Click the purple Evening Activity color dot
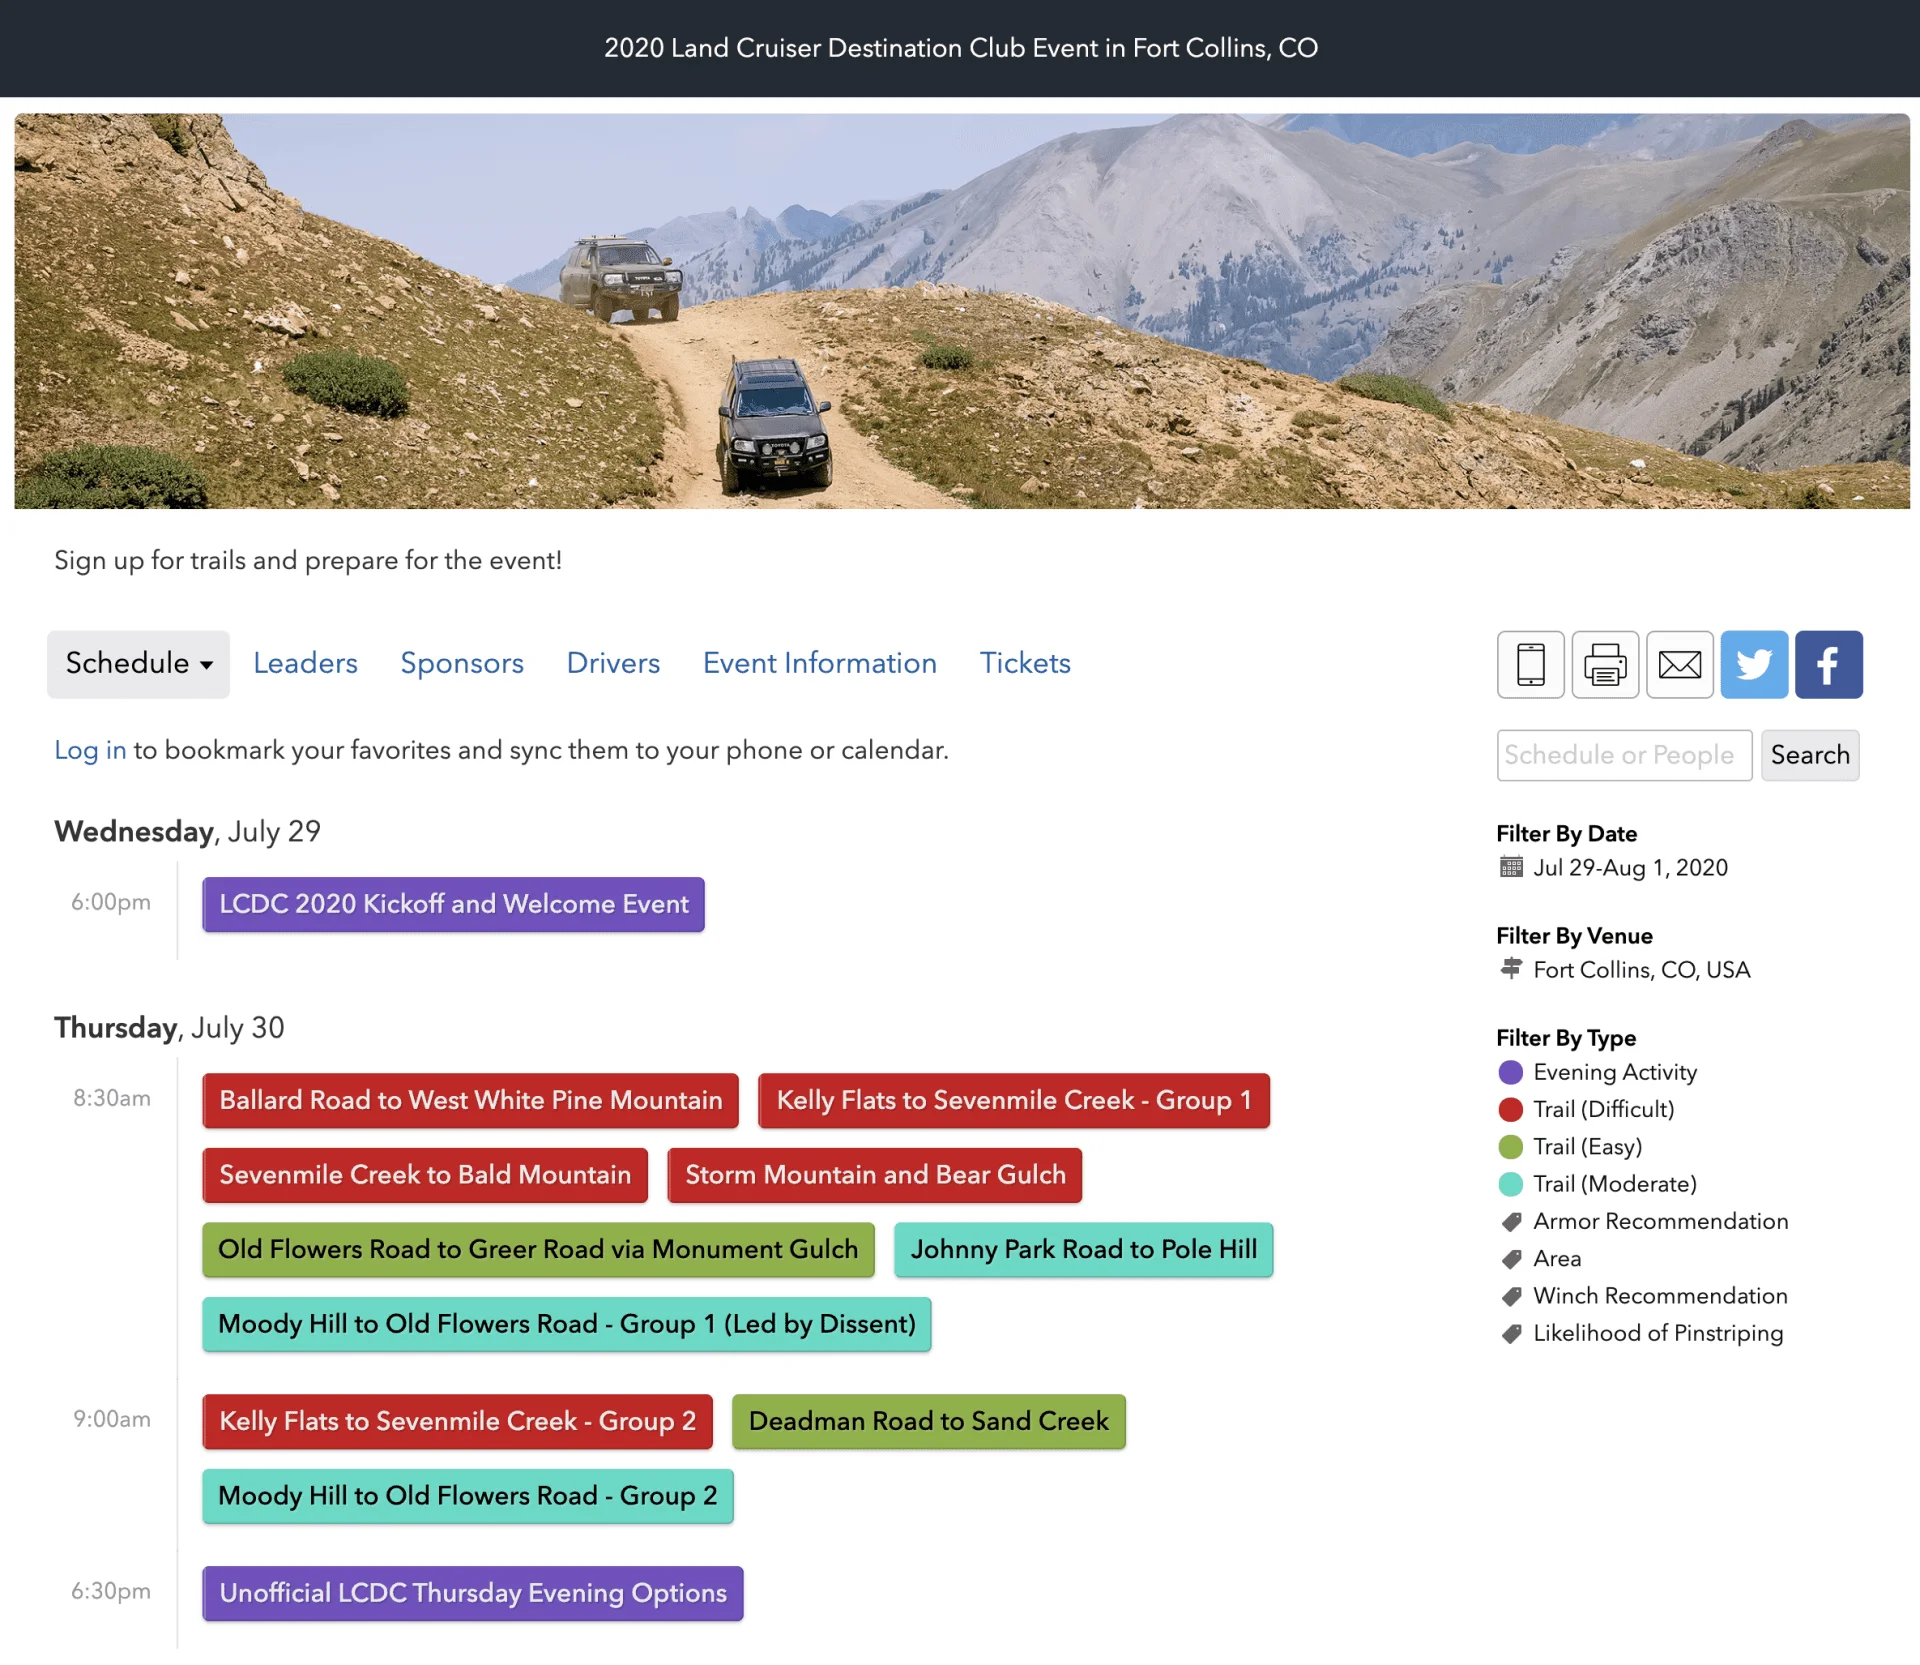The image size is (1920, 1665). pos(1511,1072)
